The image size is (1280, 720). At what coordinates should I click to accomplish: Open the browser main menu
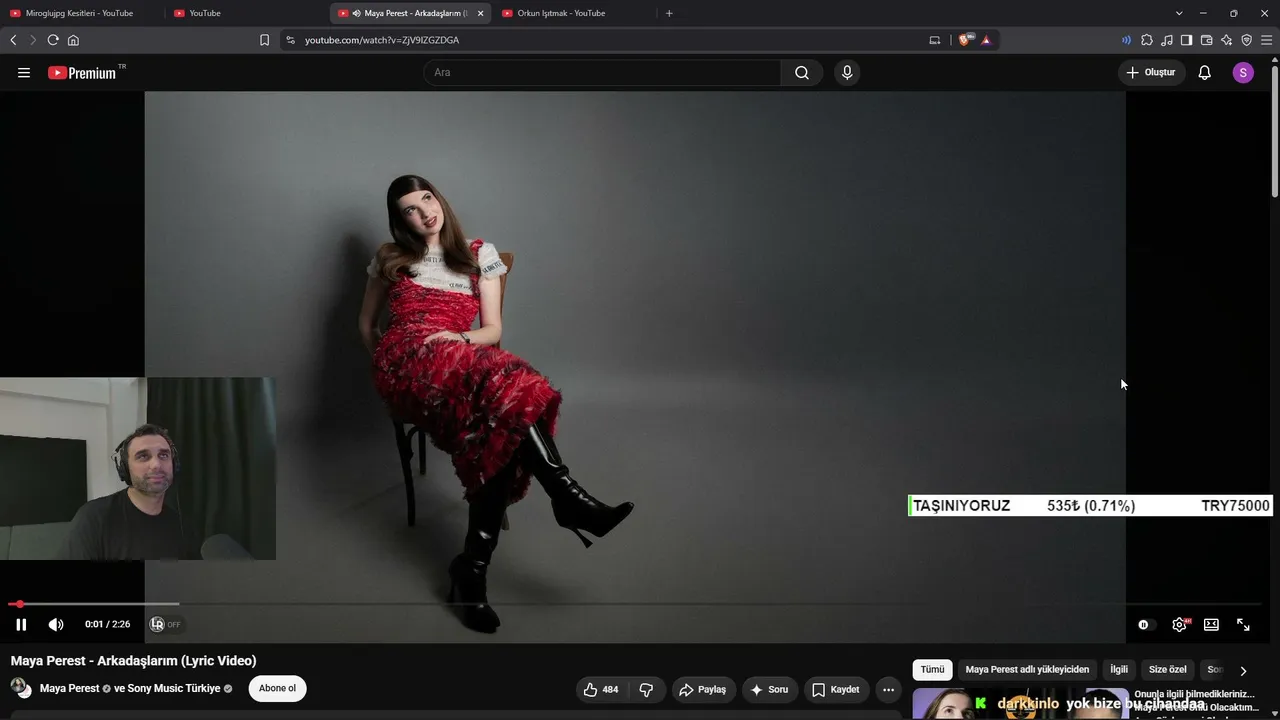pyautogui.click(x=1267, y=40)
